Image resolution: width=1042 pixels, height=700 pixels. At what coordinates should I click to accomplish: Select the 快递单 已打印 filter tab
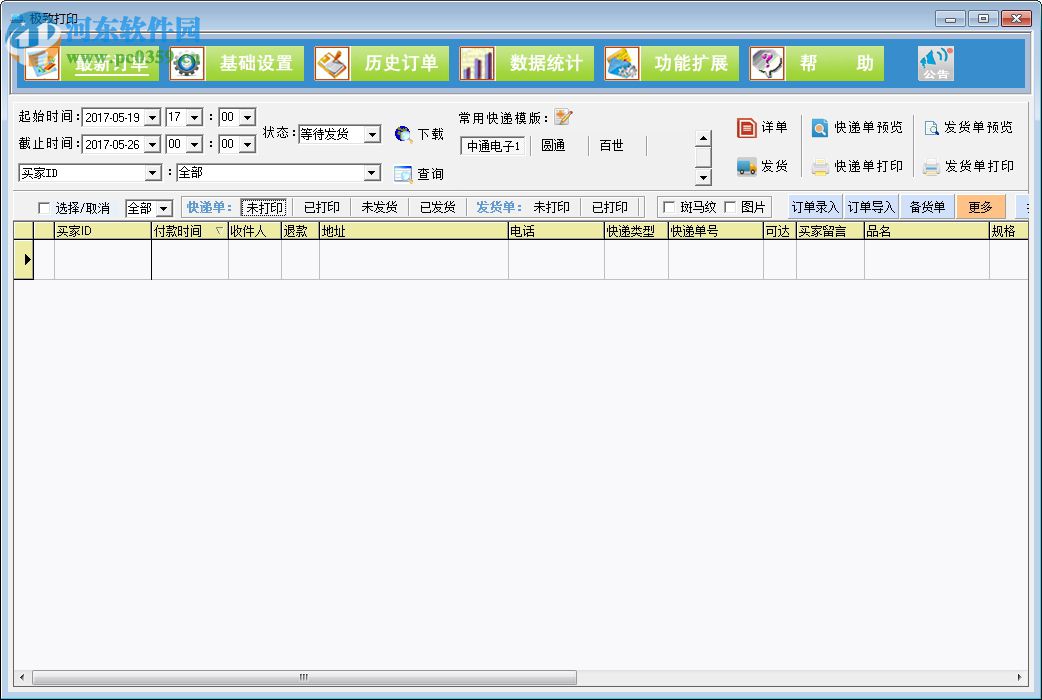[x=322, y=207]
